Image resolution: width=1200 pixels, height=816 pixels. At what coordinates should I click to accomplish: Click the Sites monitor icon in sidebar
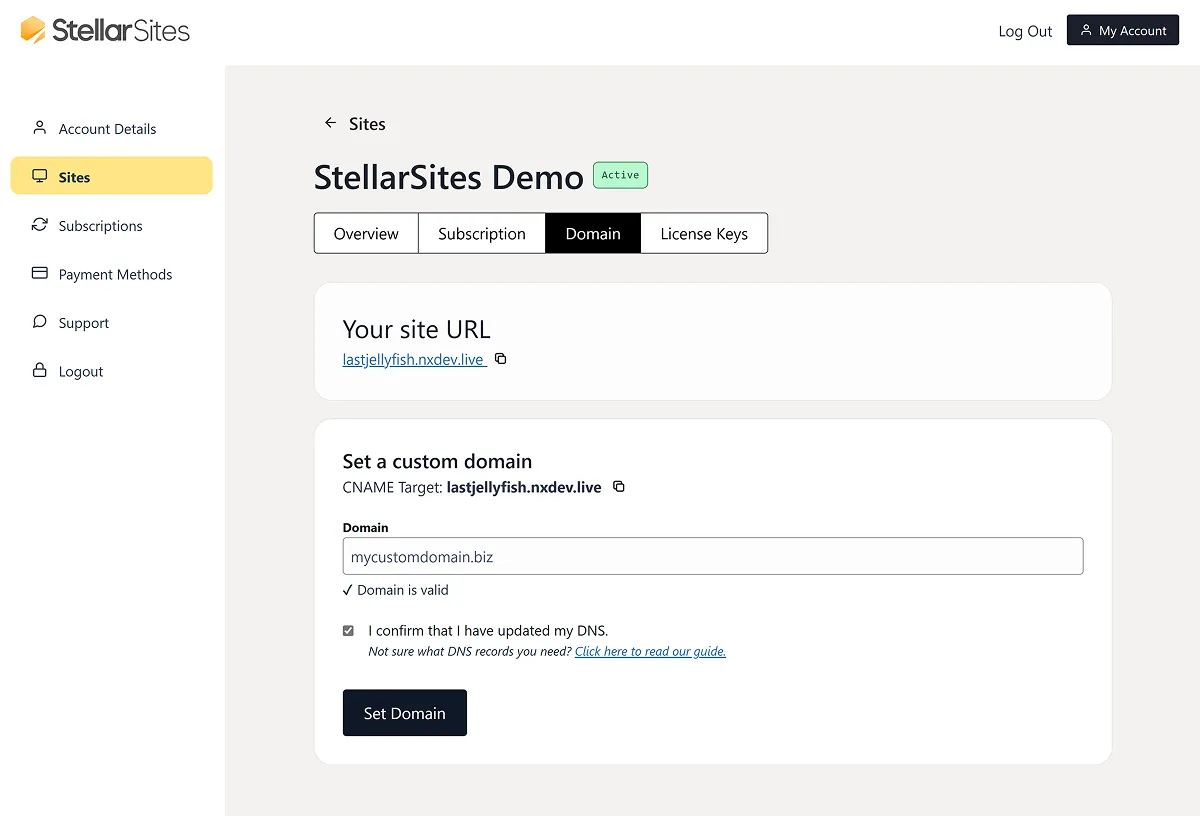pyautogui.click(x=40, y=175)
